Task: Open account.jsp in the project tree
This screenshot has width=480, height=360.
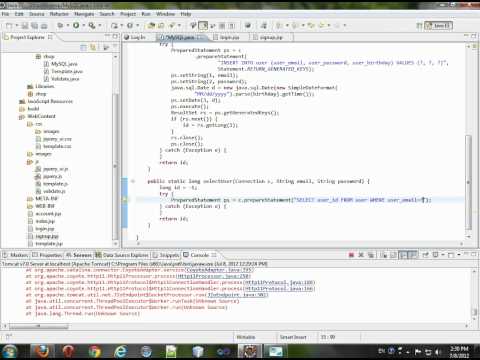Action: tap(45, 214)
